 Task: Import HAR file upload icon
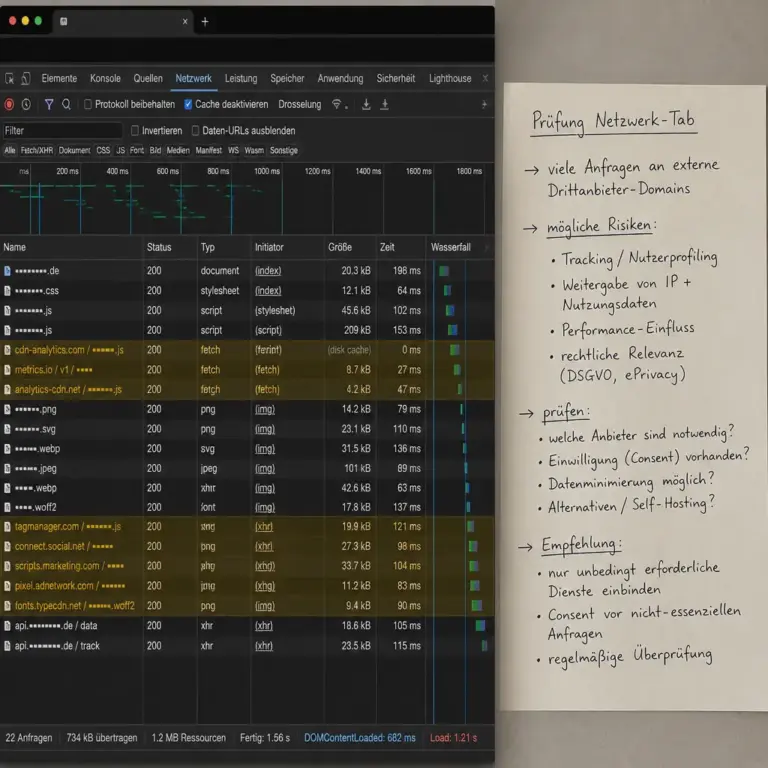pos(384,104)
